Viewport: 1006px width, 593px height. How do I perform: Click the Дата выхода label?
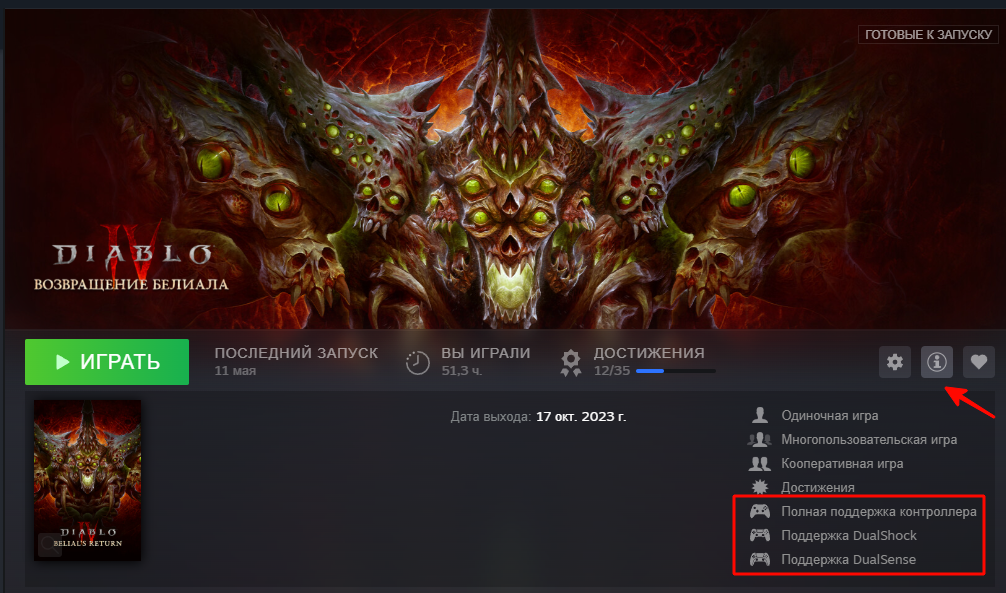pyautogui.click(x=491, y=417)
